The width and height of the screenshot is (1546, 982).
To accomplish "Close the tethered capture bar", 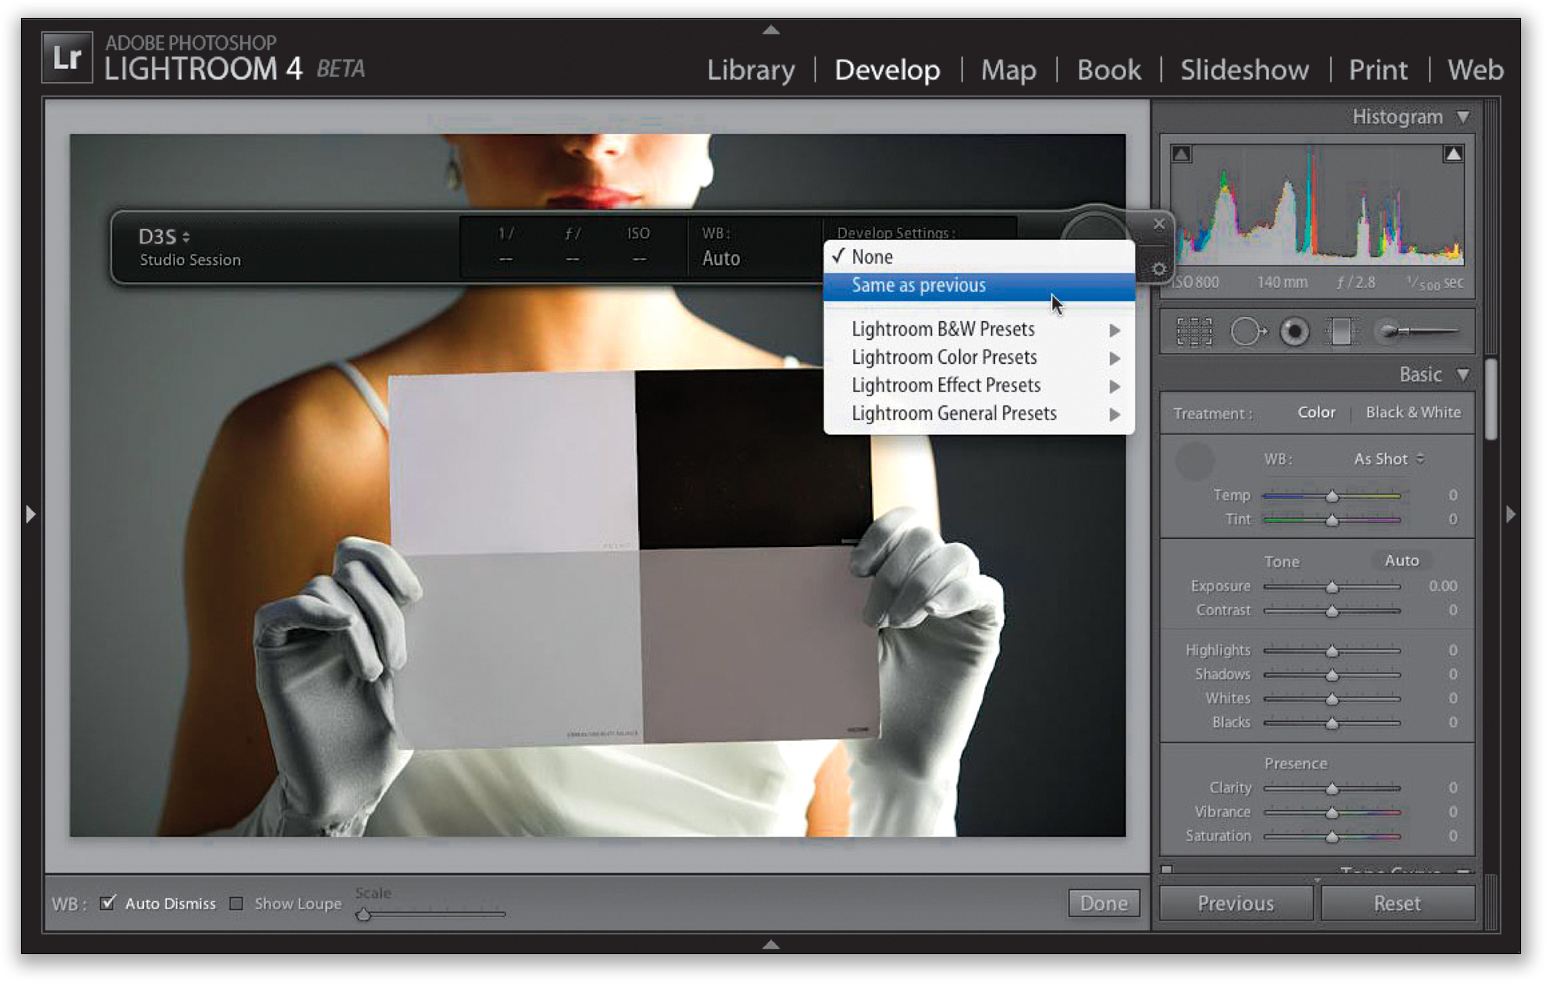I will (x=1159, y=224).
